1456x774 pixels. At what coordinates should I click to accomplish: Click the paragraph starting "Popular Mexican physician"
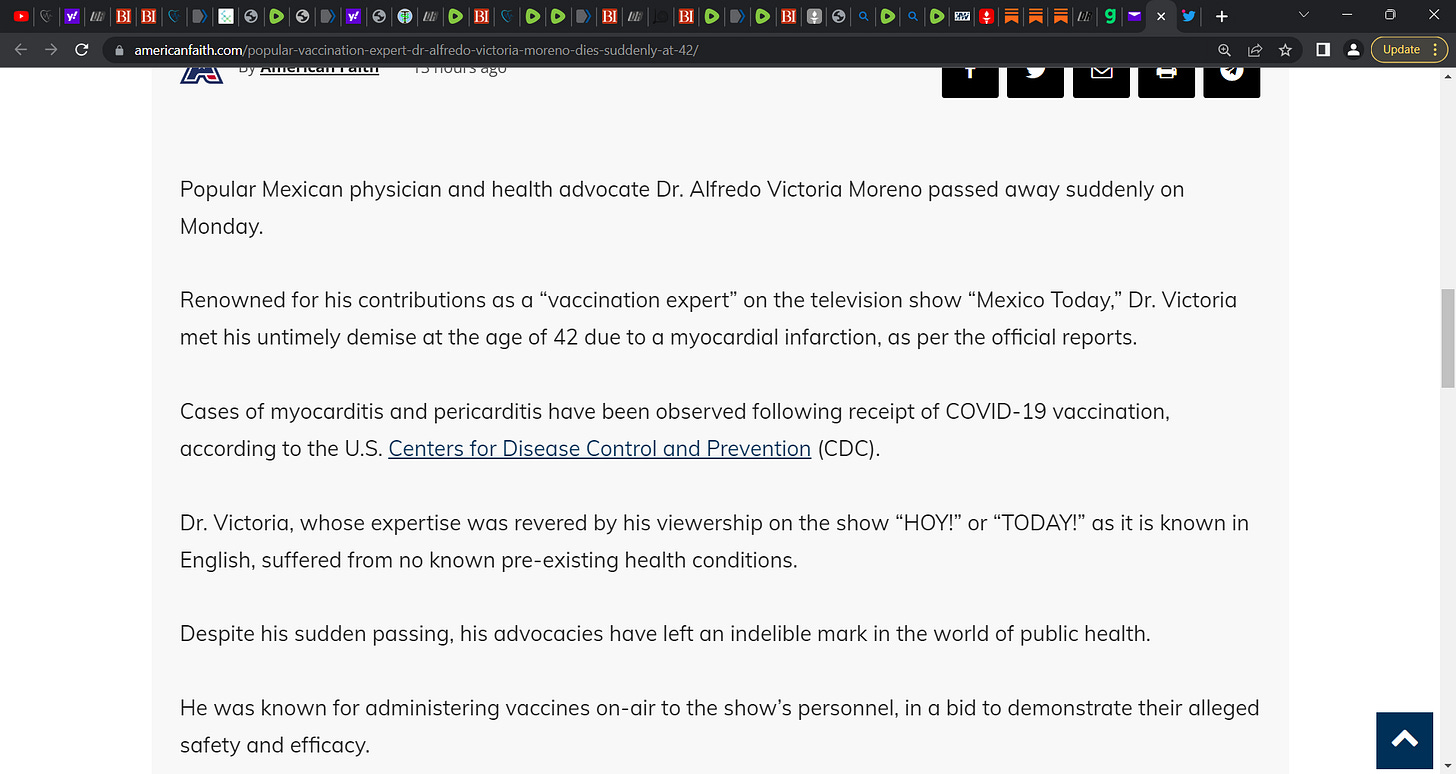click(682, 208)
